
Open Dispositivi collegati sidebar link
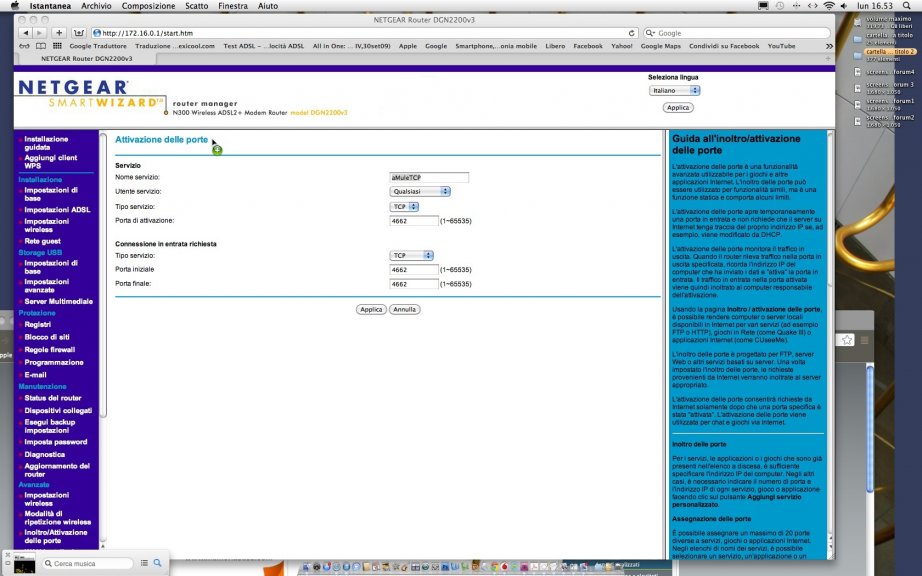[58, 411]
